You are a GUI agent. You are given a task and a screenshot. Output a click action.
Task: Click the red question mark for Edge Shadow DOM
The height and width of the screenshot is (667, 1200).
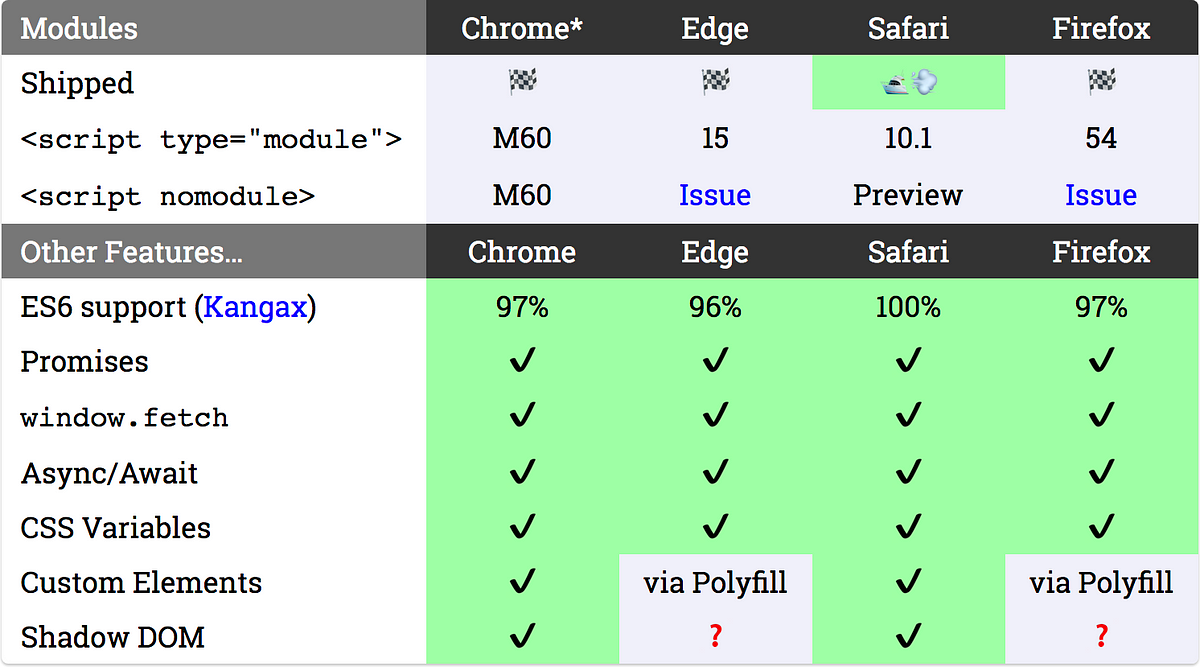[x=715, y=636]
